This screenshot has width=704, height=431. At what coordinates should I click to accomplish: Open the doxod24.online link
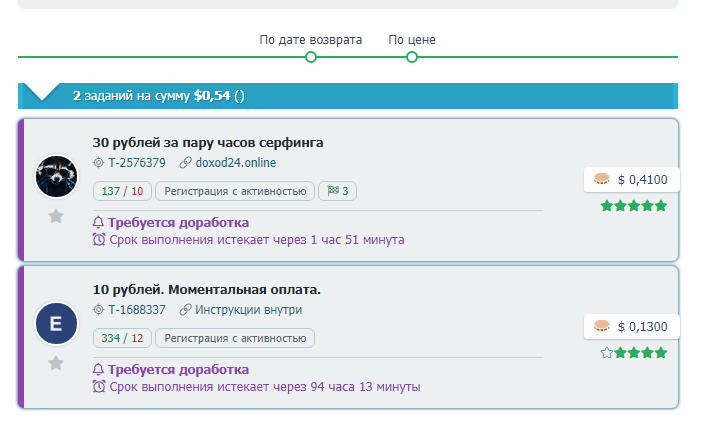[x=236, y=163]
